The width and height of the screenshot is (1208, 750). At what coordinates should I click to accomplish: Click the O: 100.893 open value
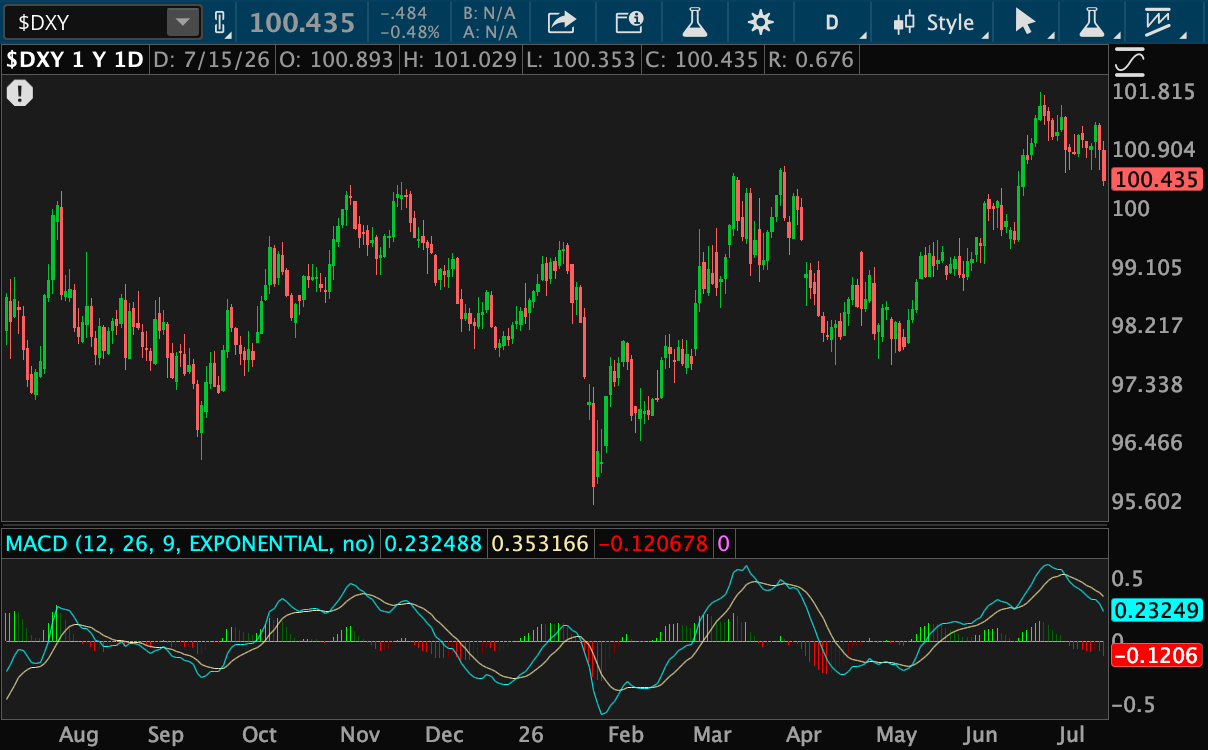pos(336,60)
